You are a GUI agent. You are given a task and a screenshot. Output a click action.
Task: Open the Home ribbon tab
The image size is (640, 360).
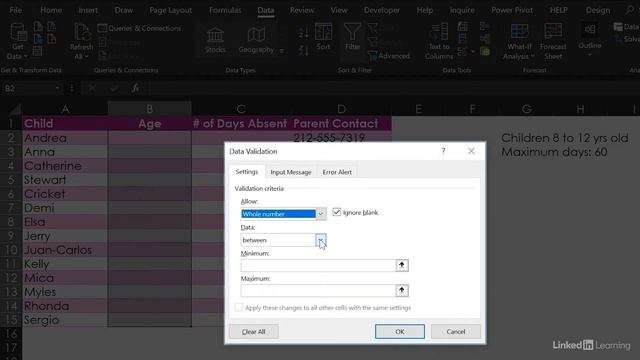51,10
